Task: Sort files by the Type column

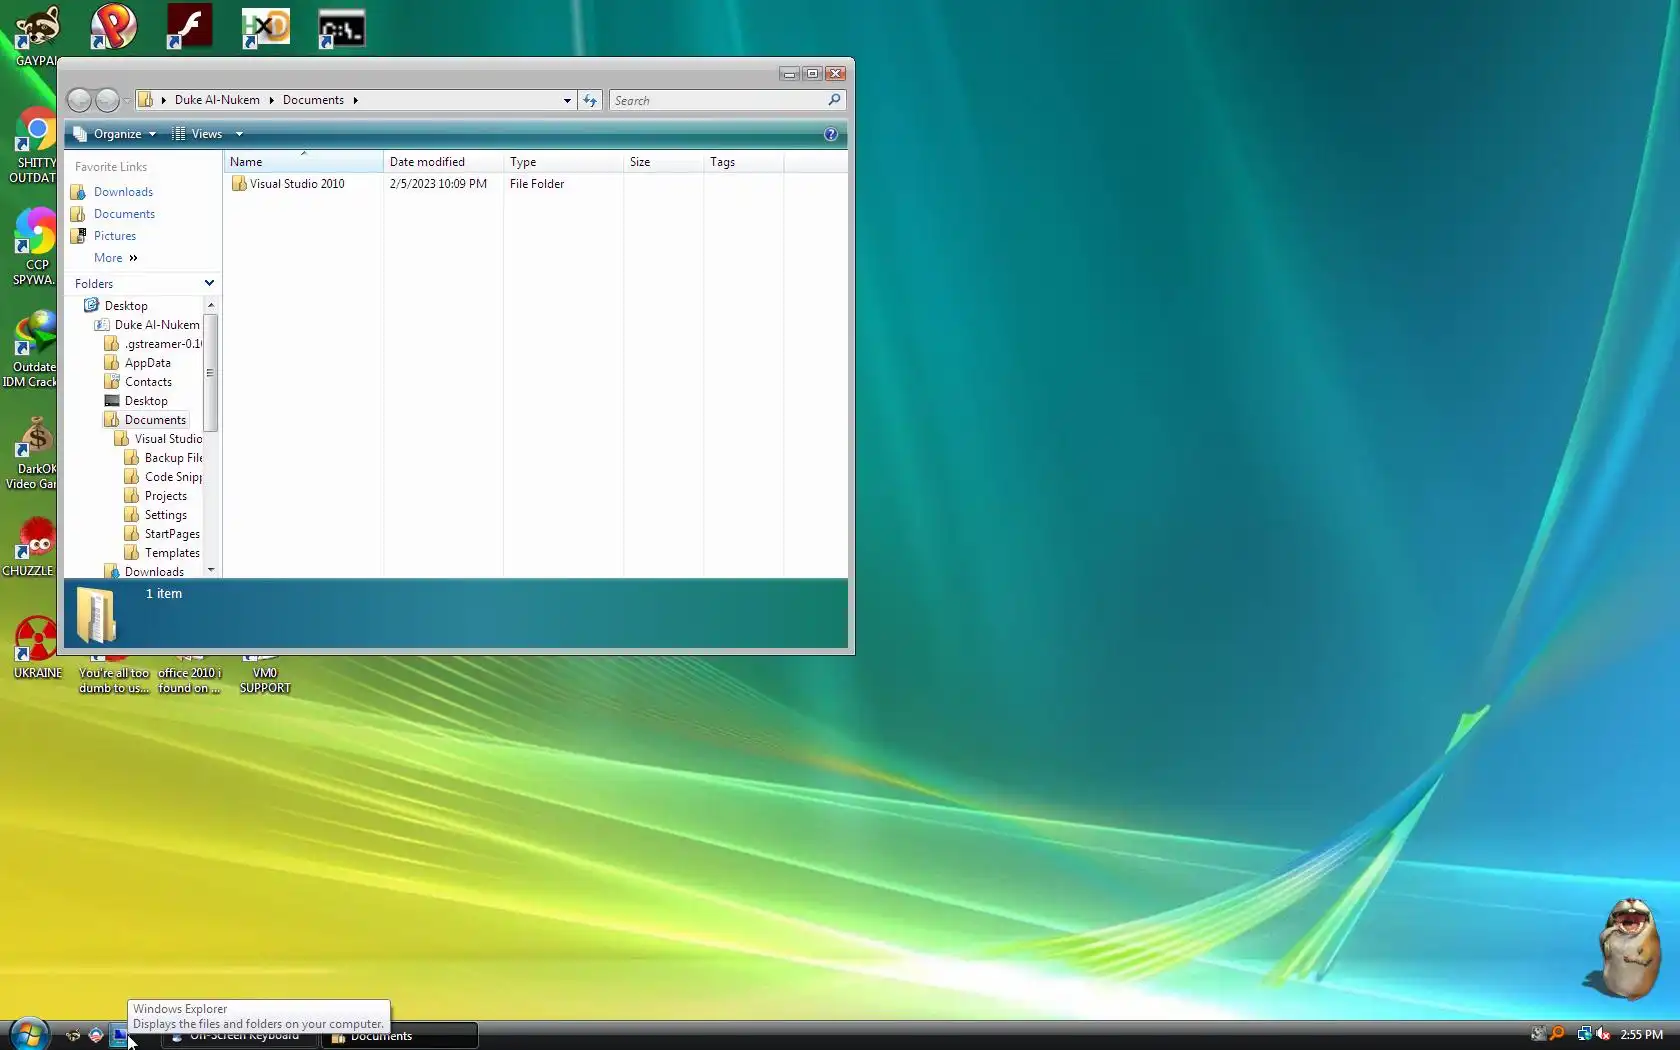Action: [563, 162]
